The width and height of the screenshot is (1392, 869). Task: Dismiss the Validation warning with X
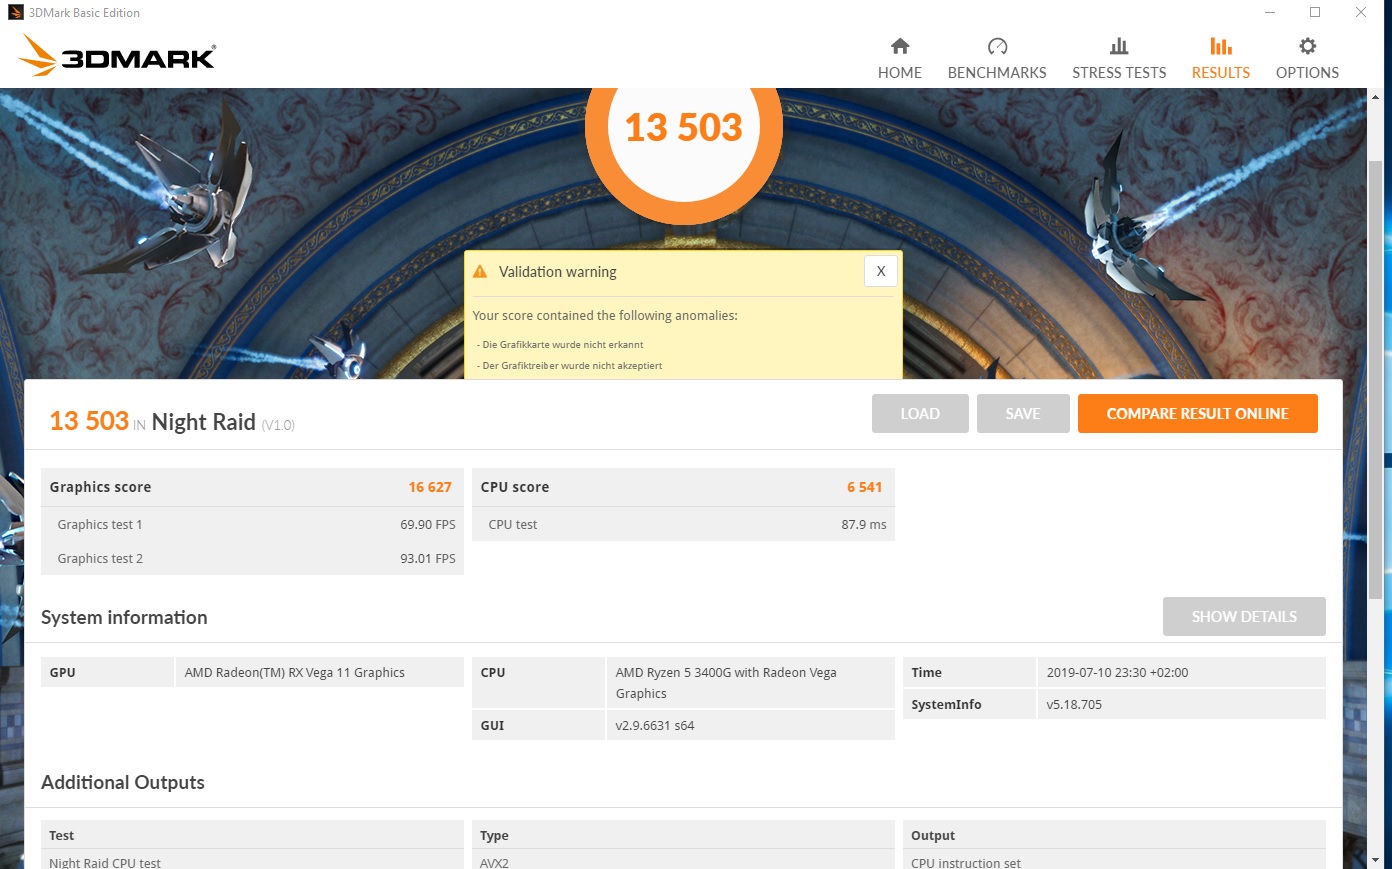point(881,271)
